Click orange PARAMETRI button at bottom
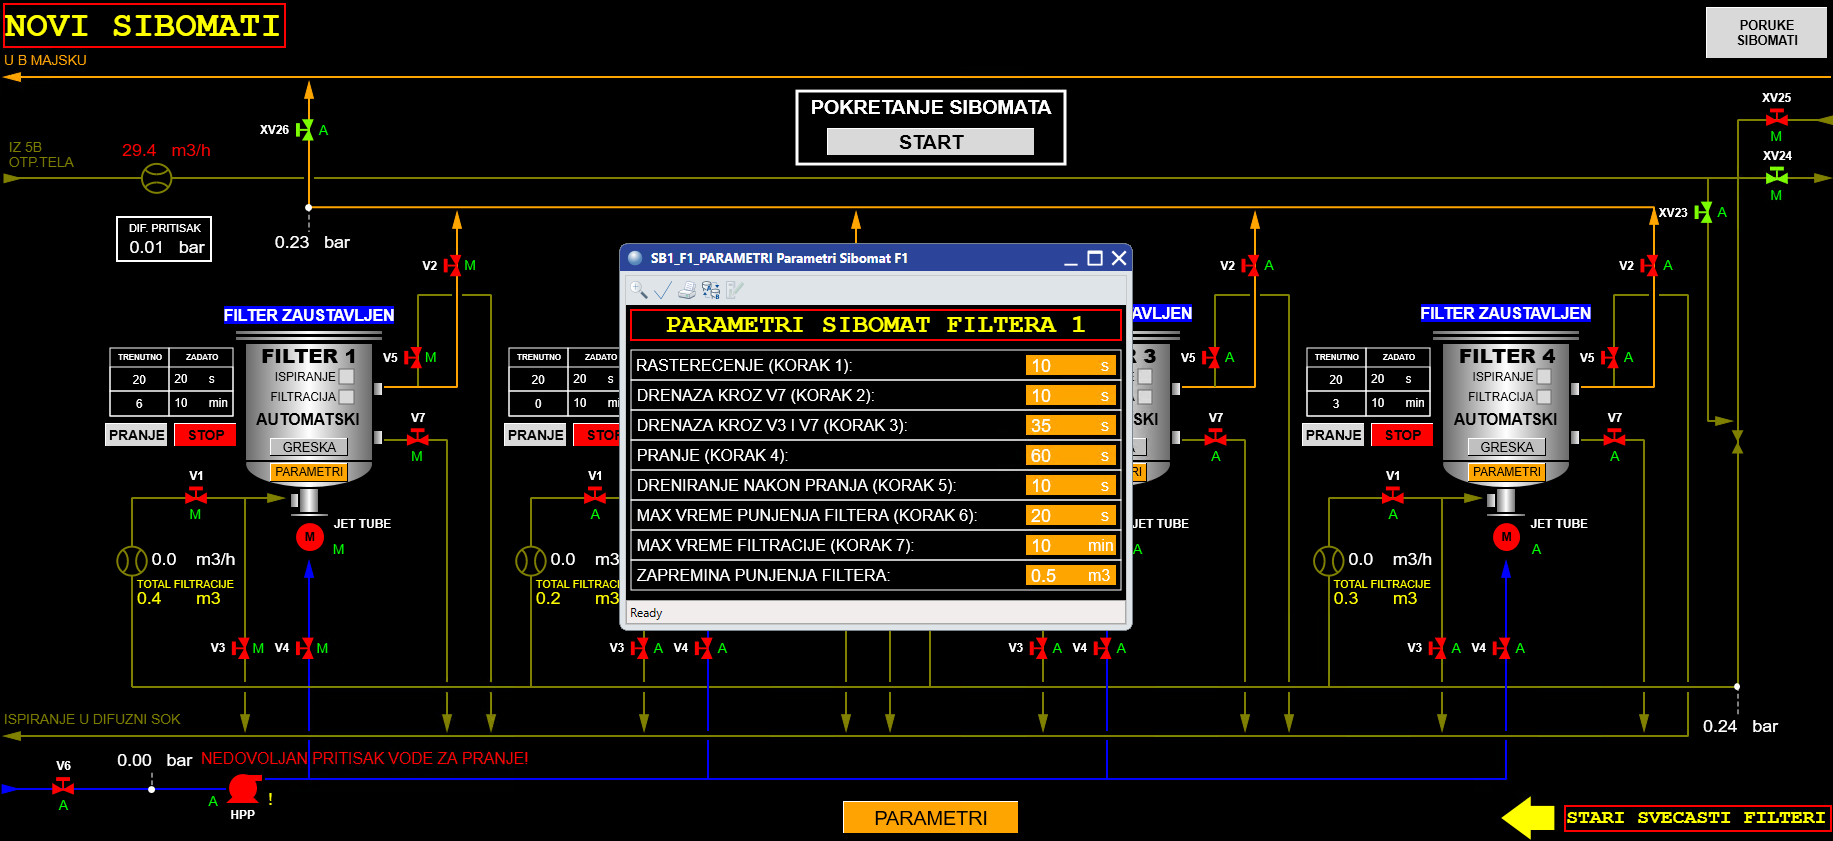The height and width of the screenshot is (841, 1833). [930, 818]
